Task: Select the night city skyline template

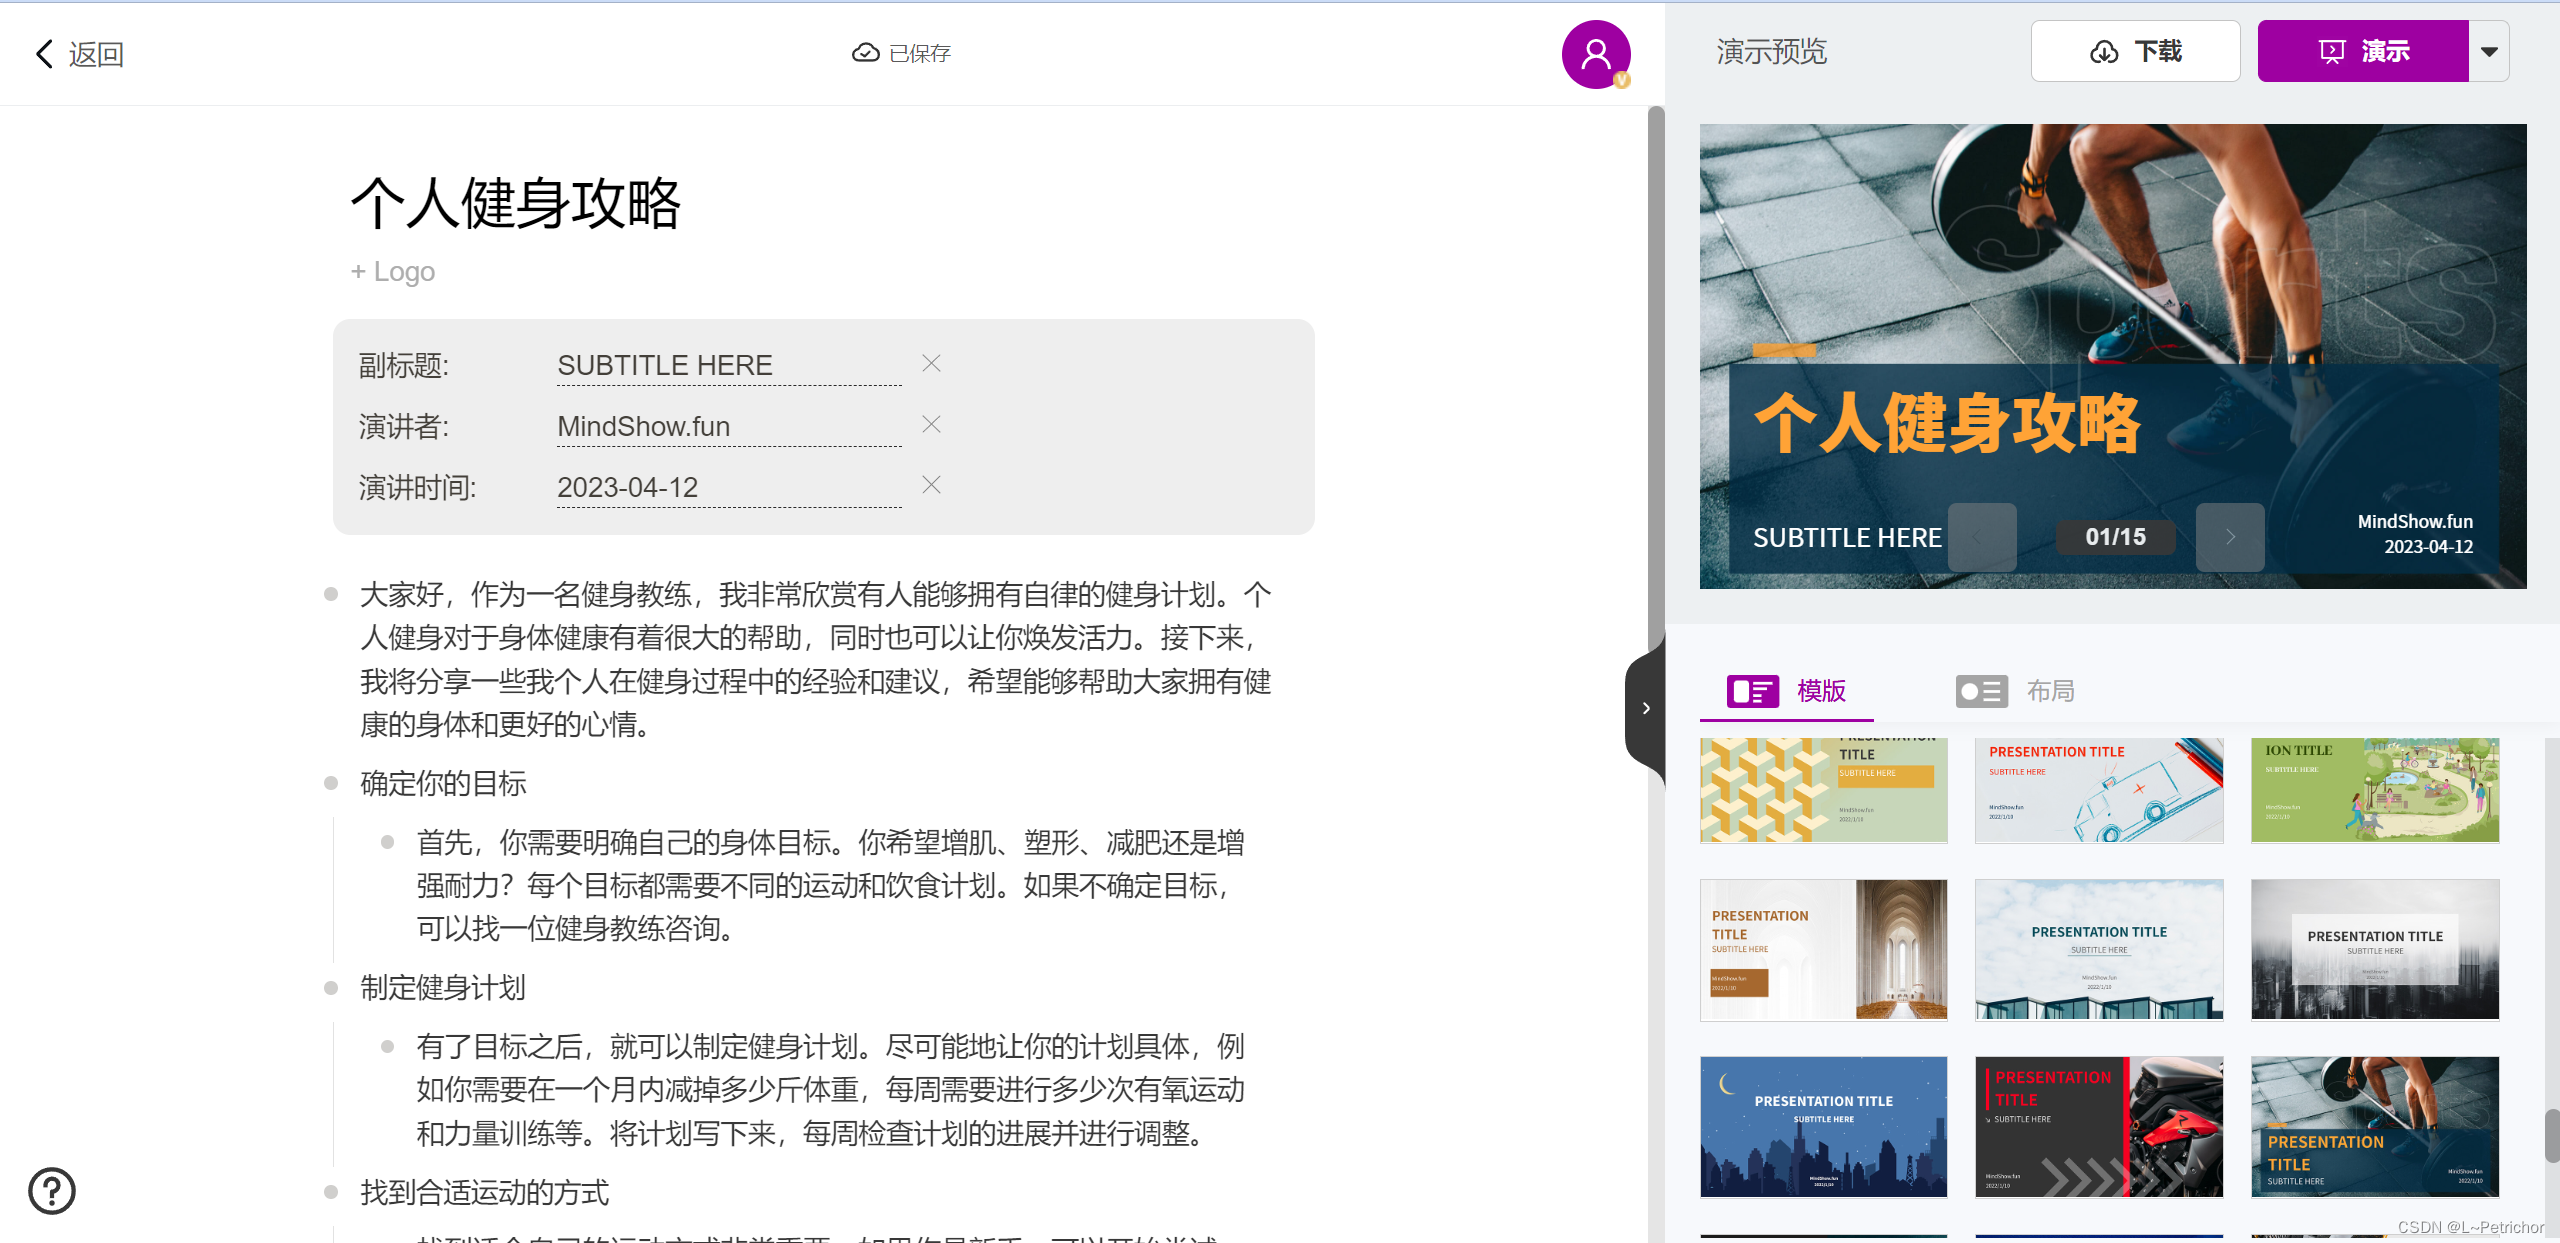Action: (1823, 1127)
